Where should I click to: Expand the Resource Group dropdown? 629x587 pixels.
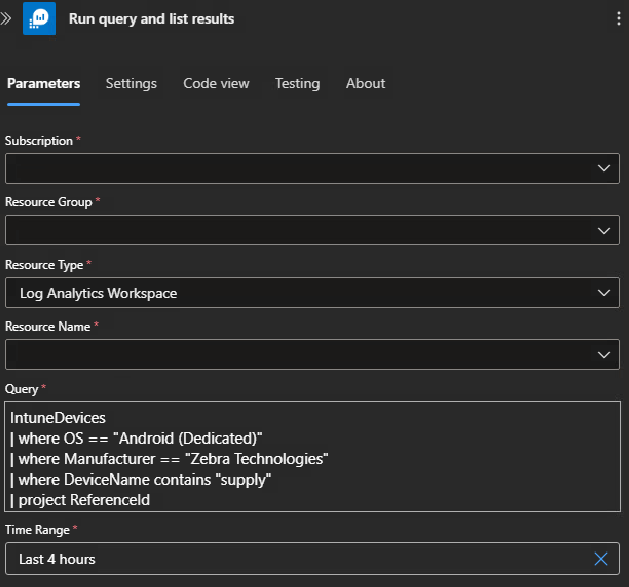pos(603,230)
